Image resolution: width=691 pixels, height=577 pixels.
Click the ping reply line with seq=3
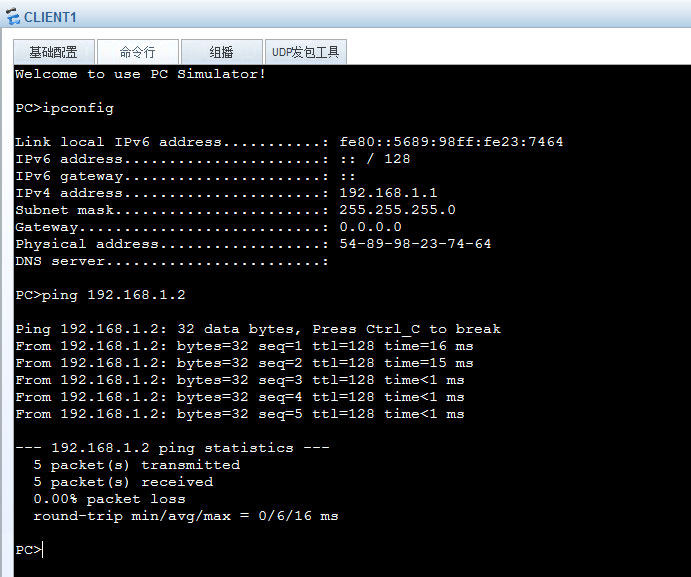[x=240, y=380]
